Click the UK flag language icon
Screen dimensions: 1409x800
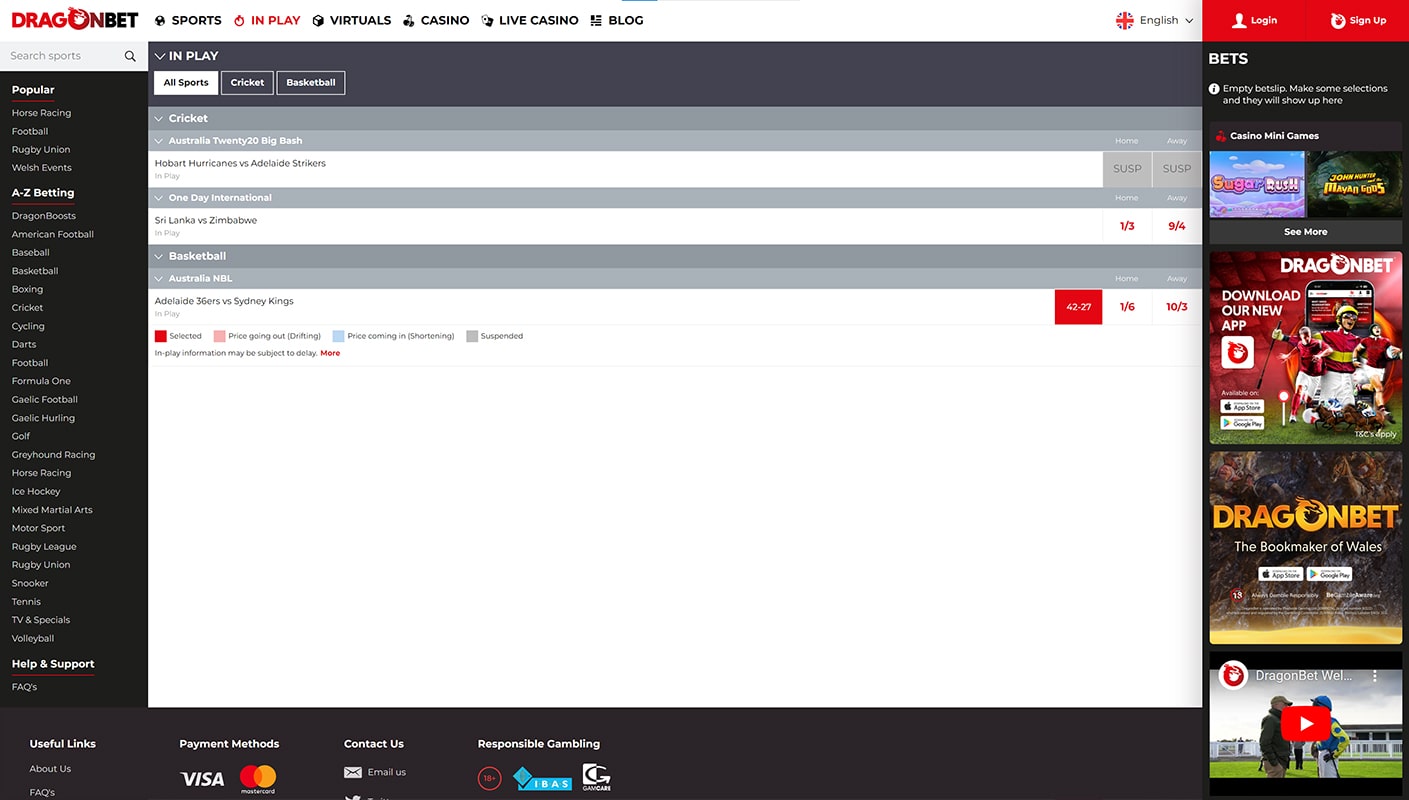click(x=1125, y=20)
